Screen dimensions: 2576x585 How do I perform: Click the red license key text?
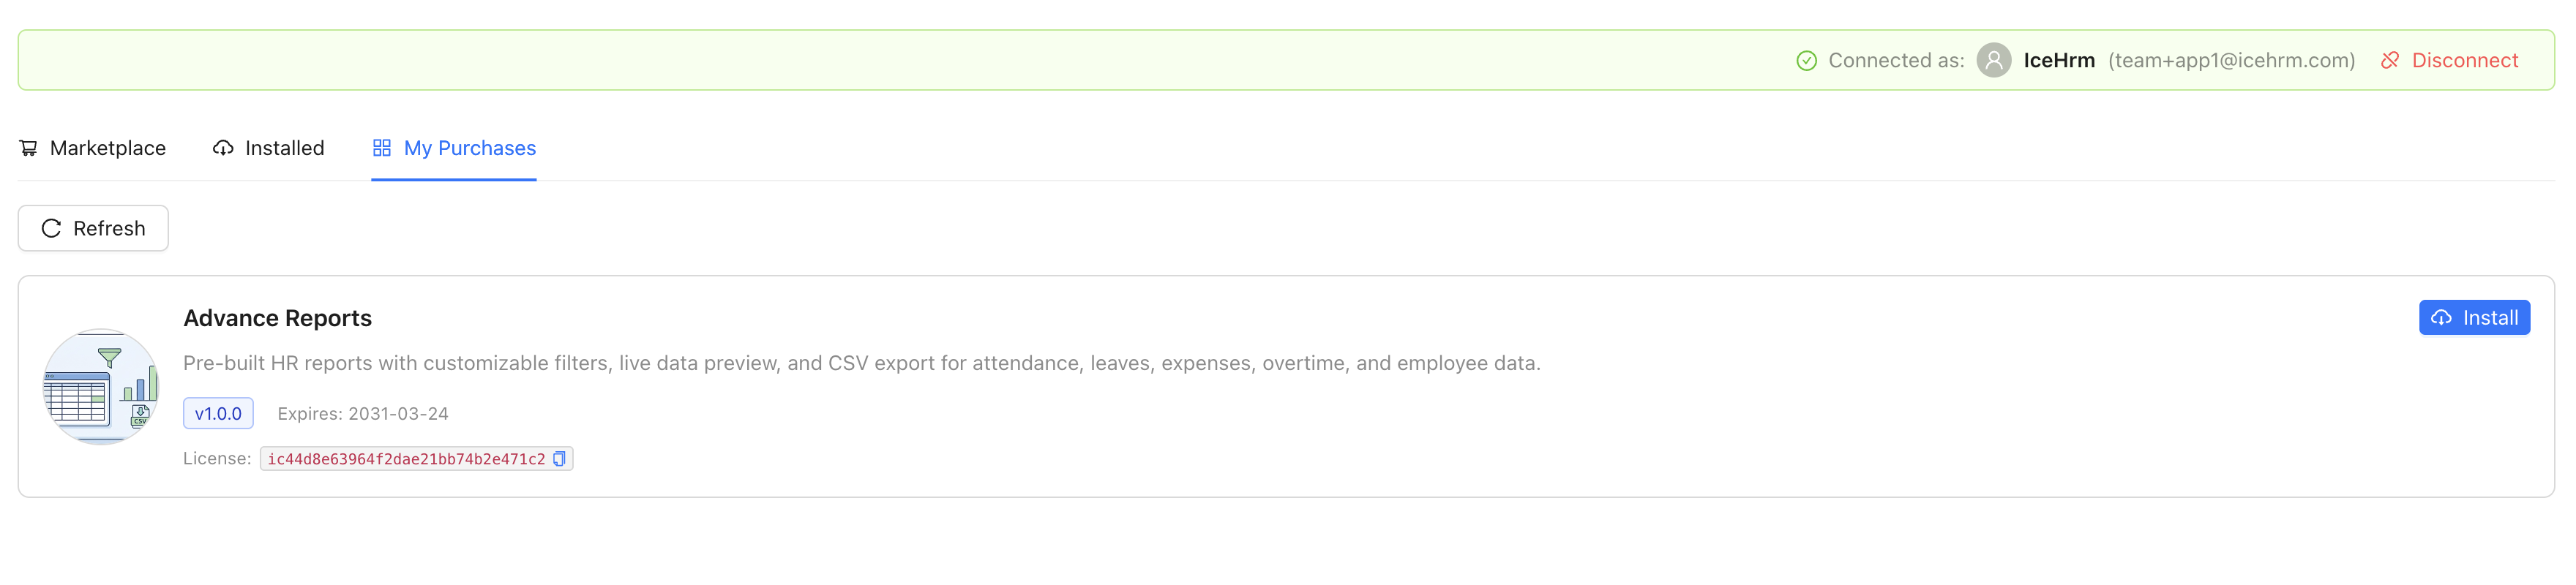406,459
